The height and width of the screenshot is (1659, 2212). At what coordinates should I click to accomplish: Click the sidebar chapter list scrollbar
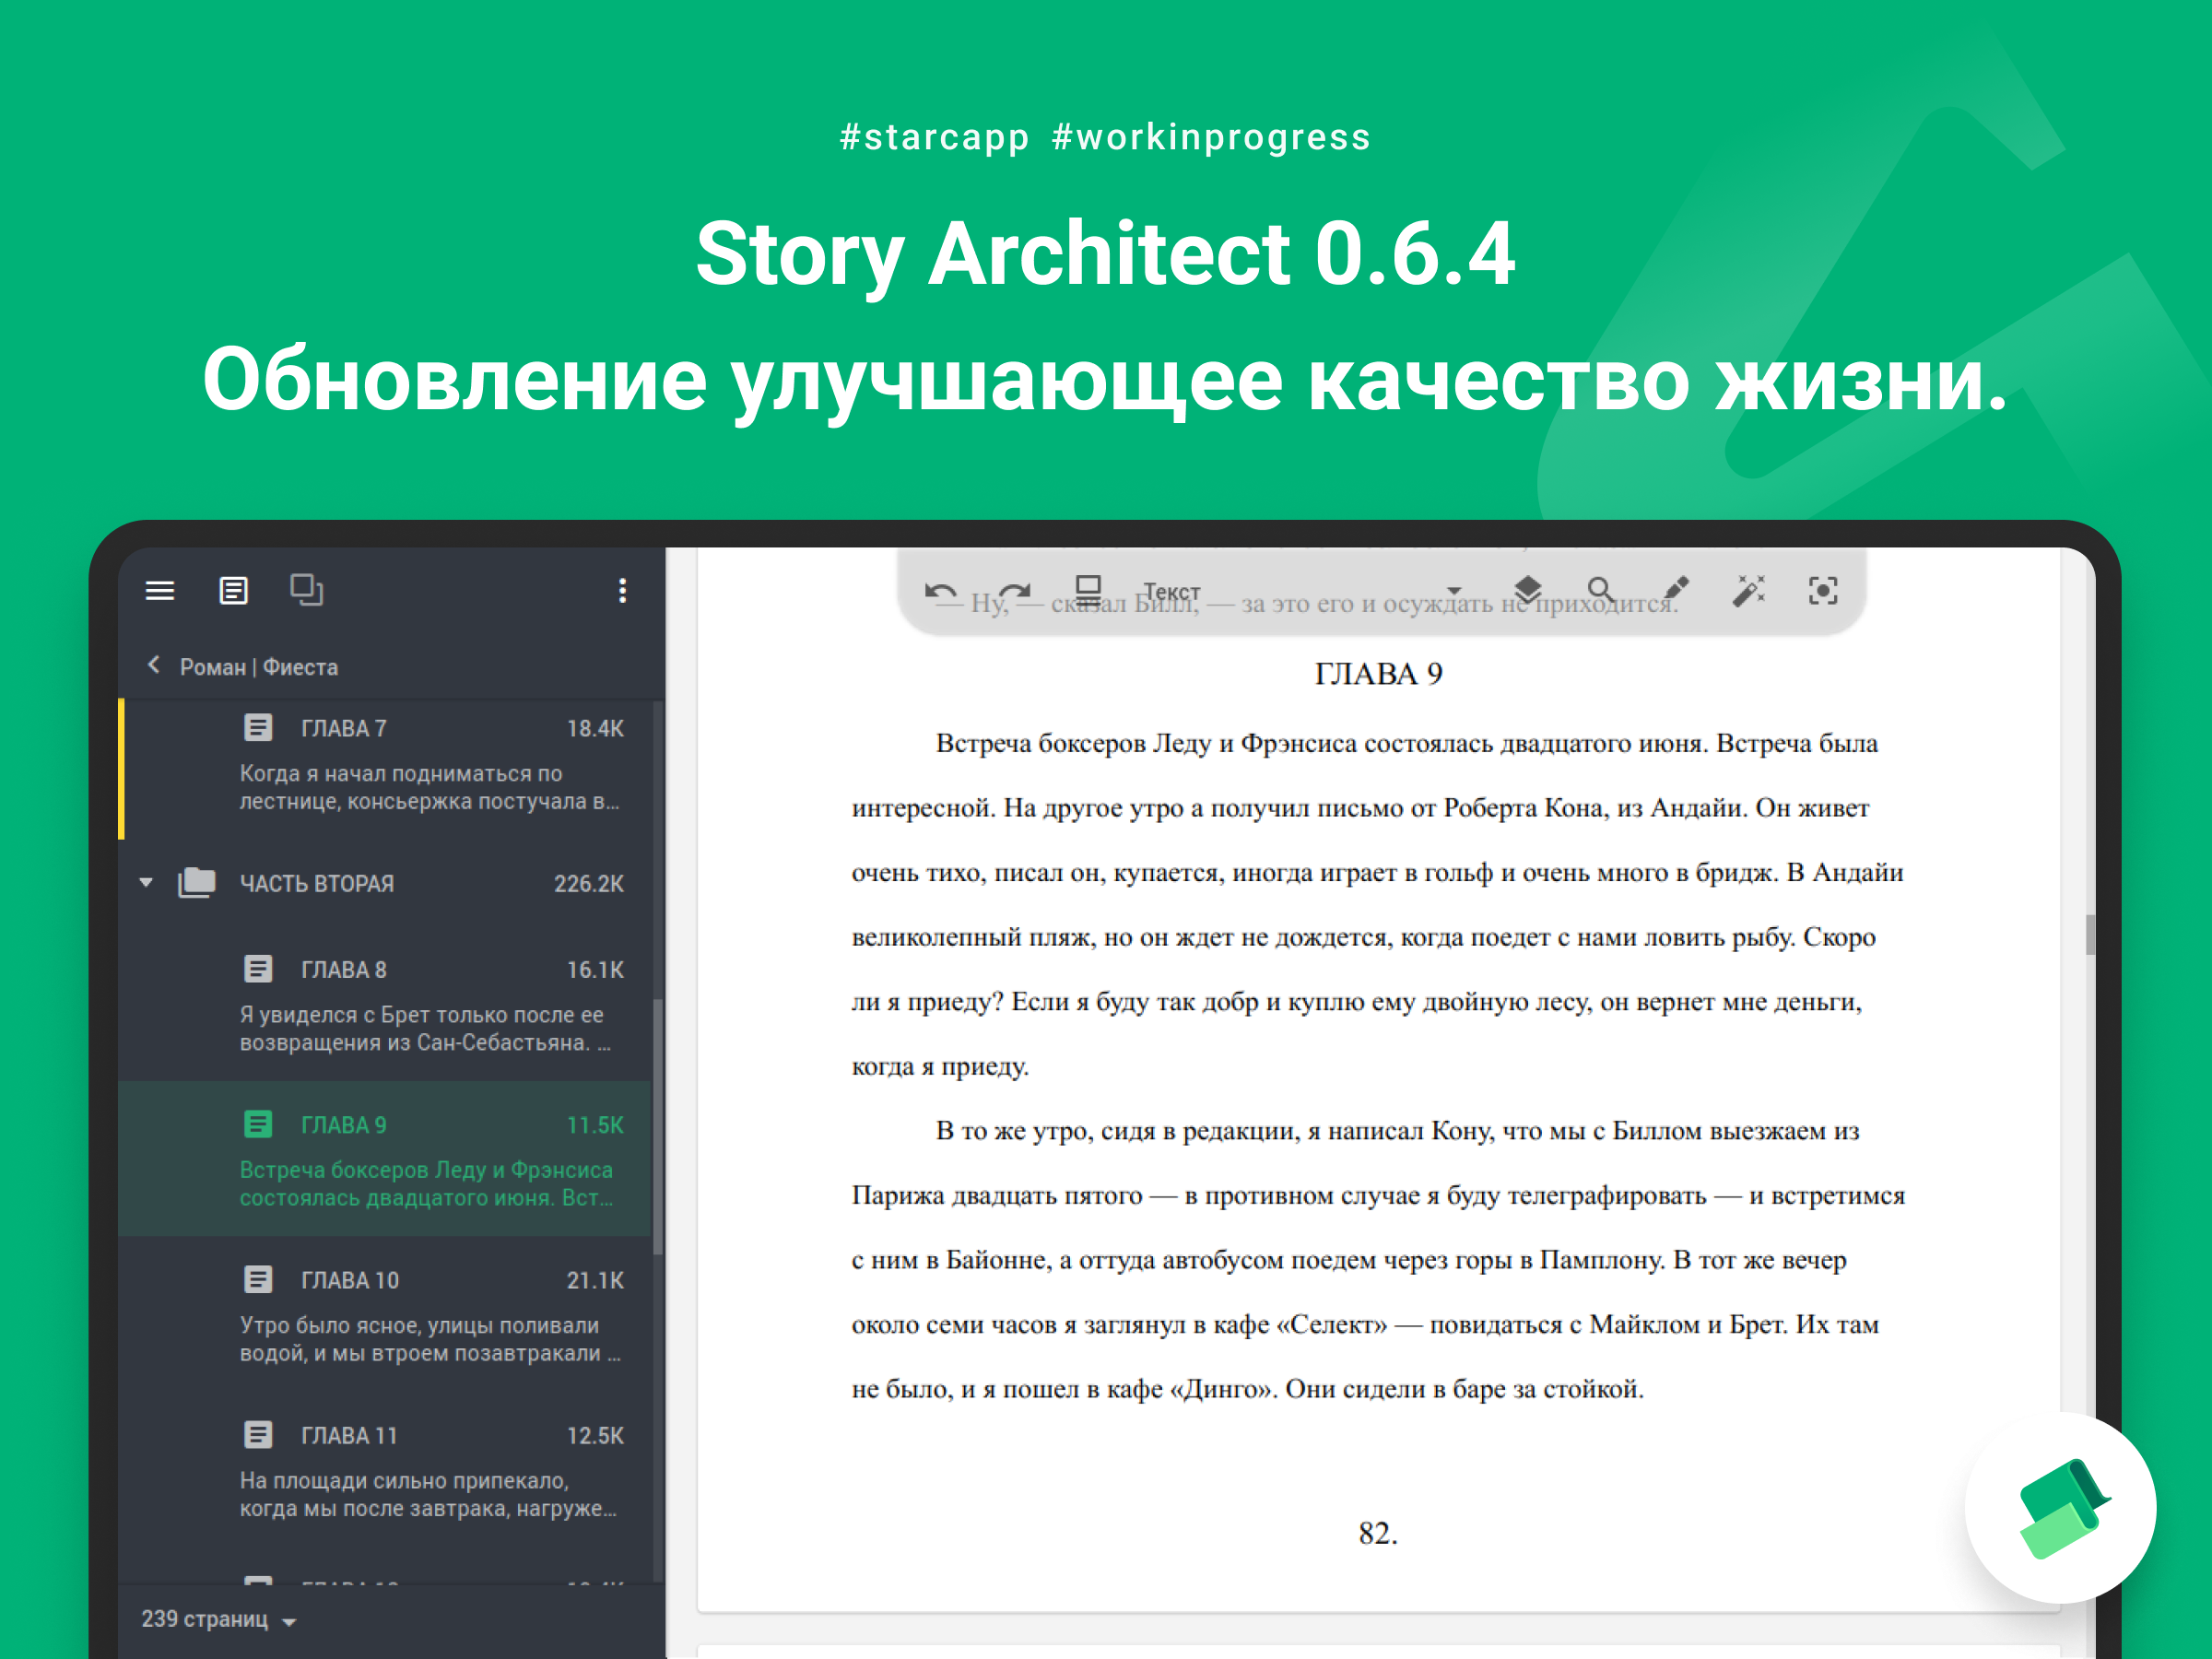(x=657, y=1127)
